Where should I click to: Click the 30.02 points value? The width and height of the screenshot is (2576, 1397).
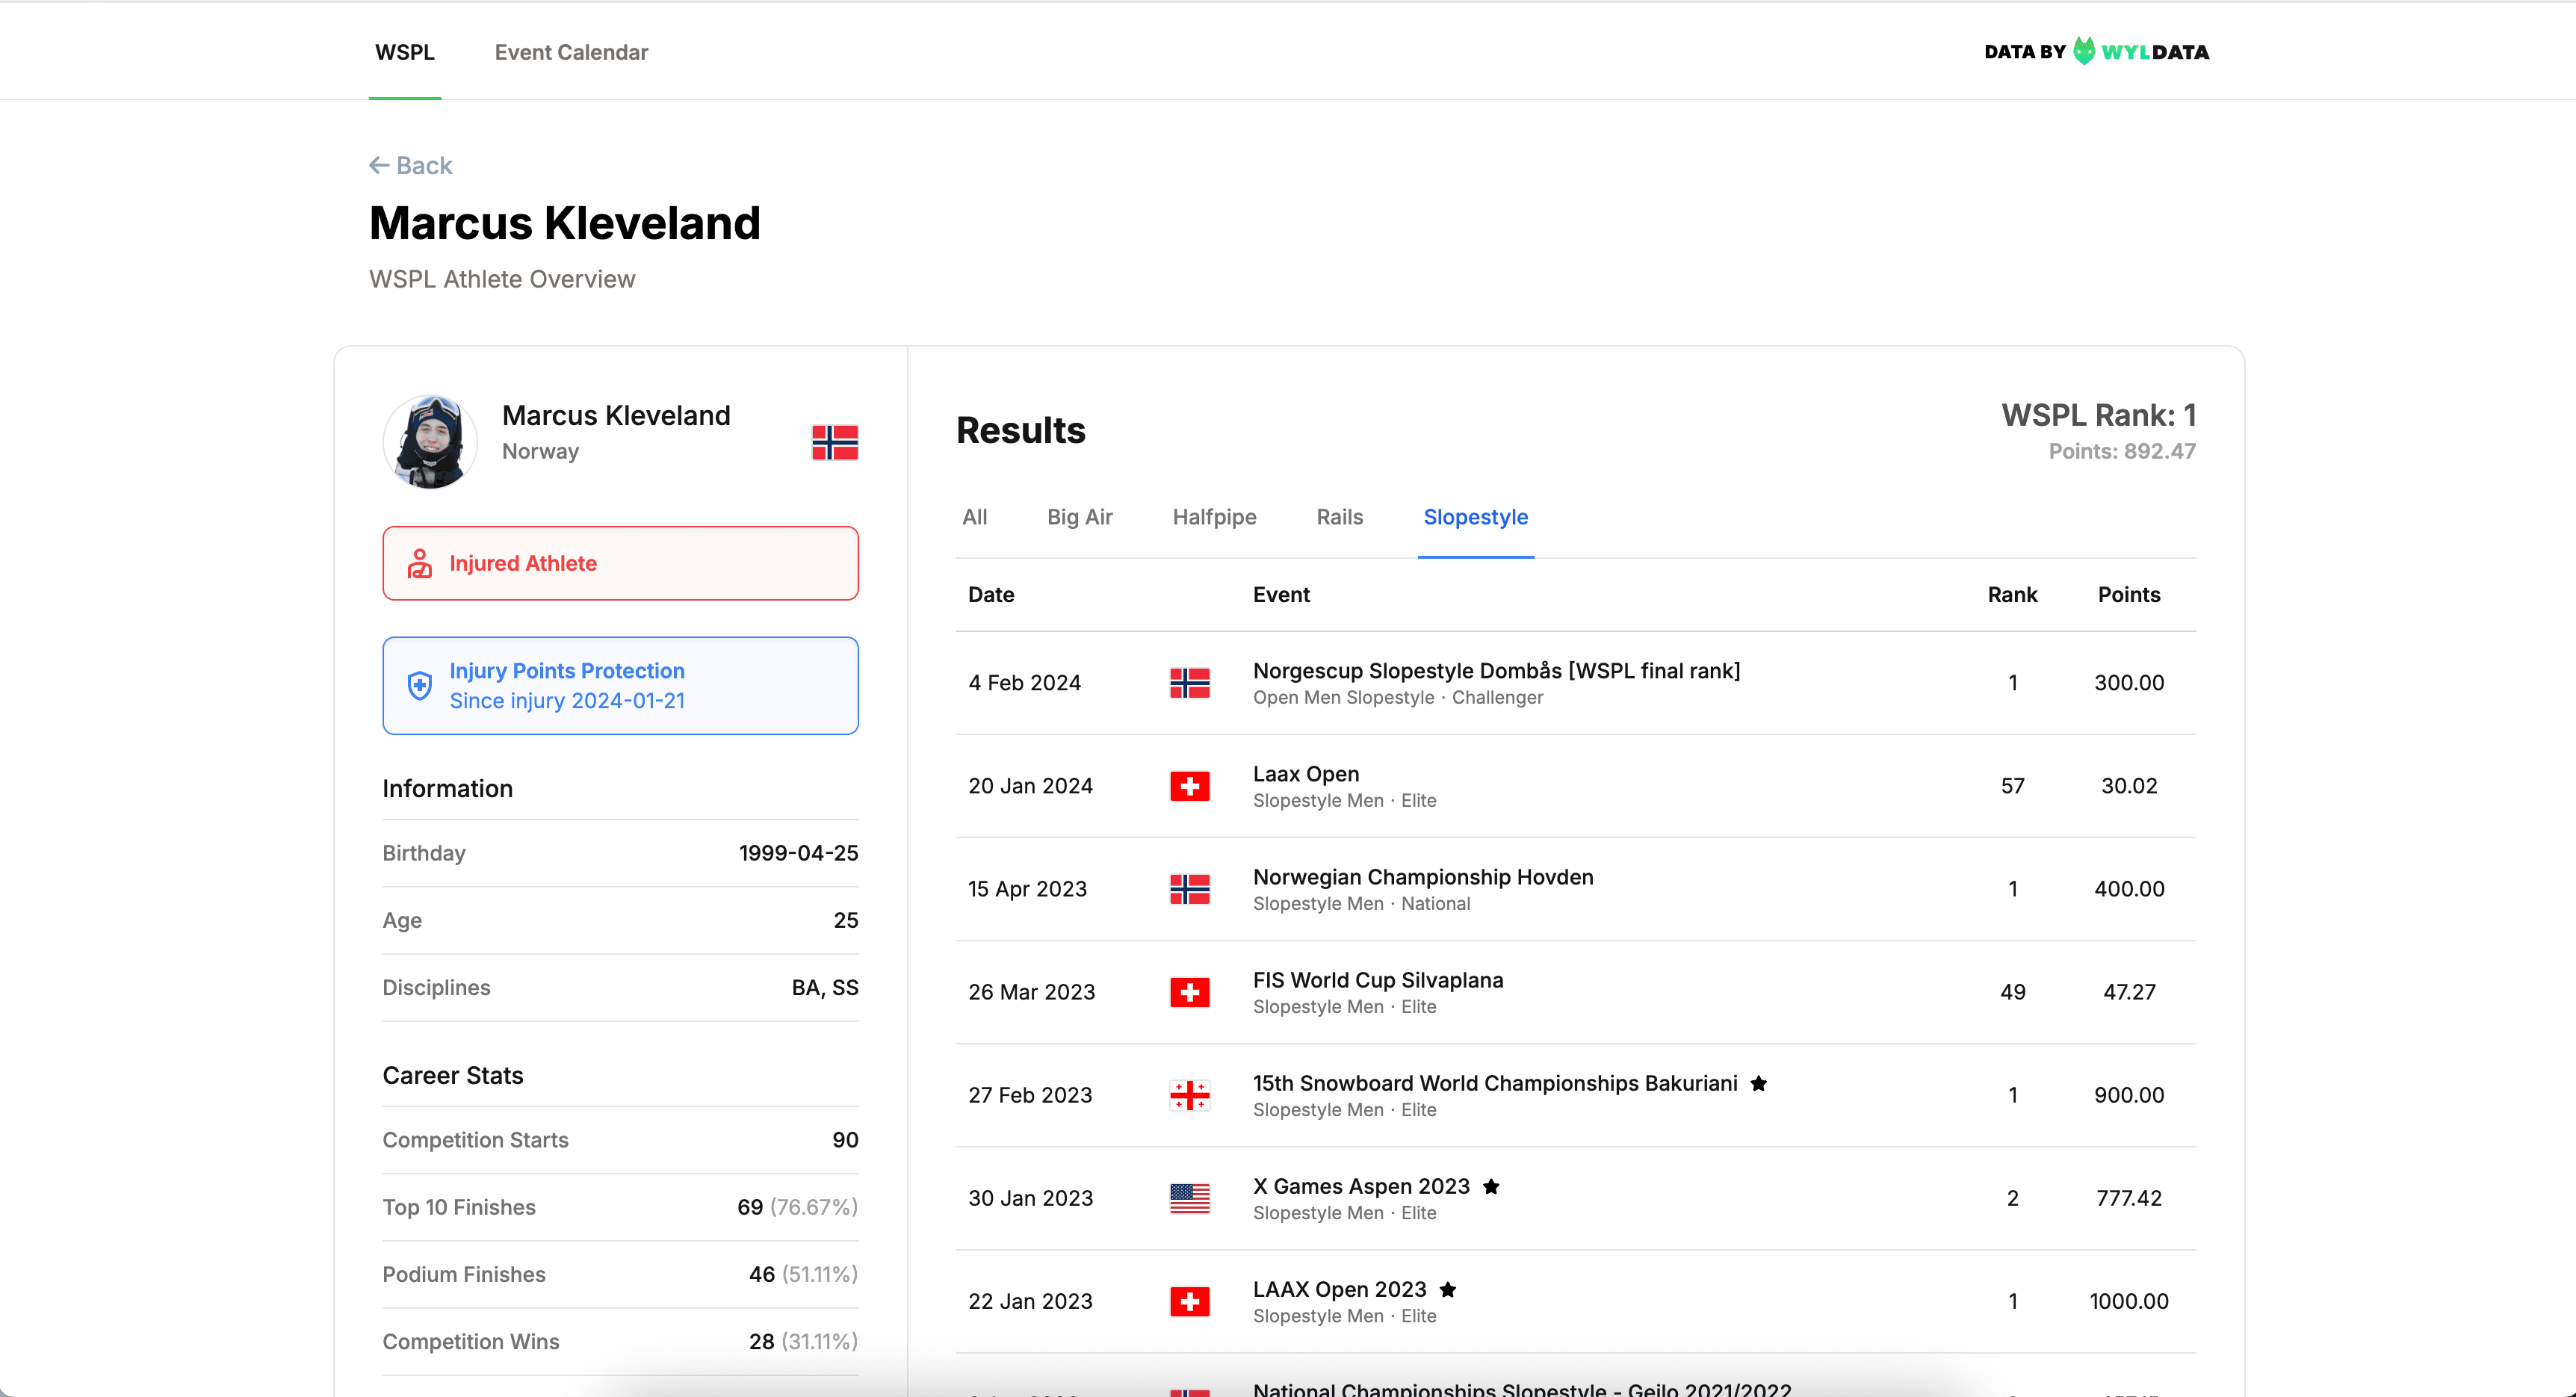[2129, 786]
